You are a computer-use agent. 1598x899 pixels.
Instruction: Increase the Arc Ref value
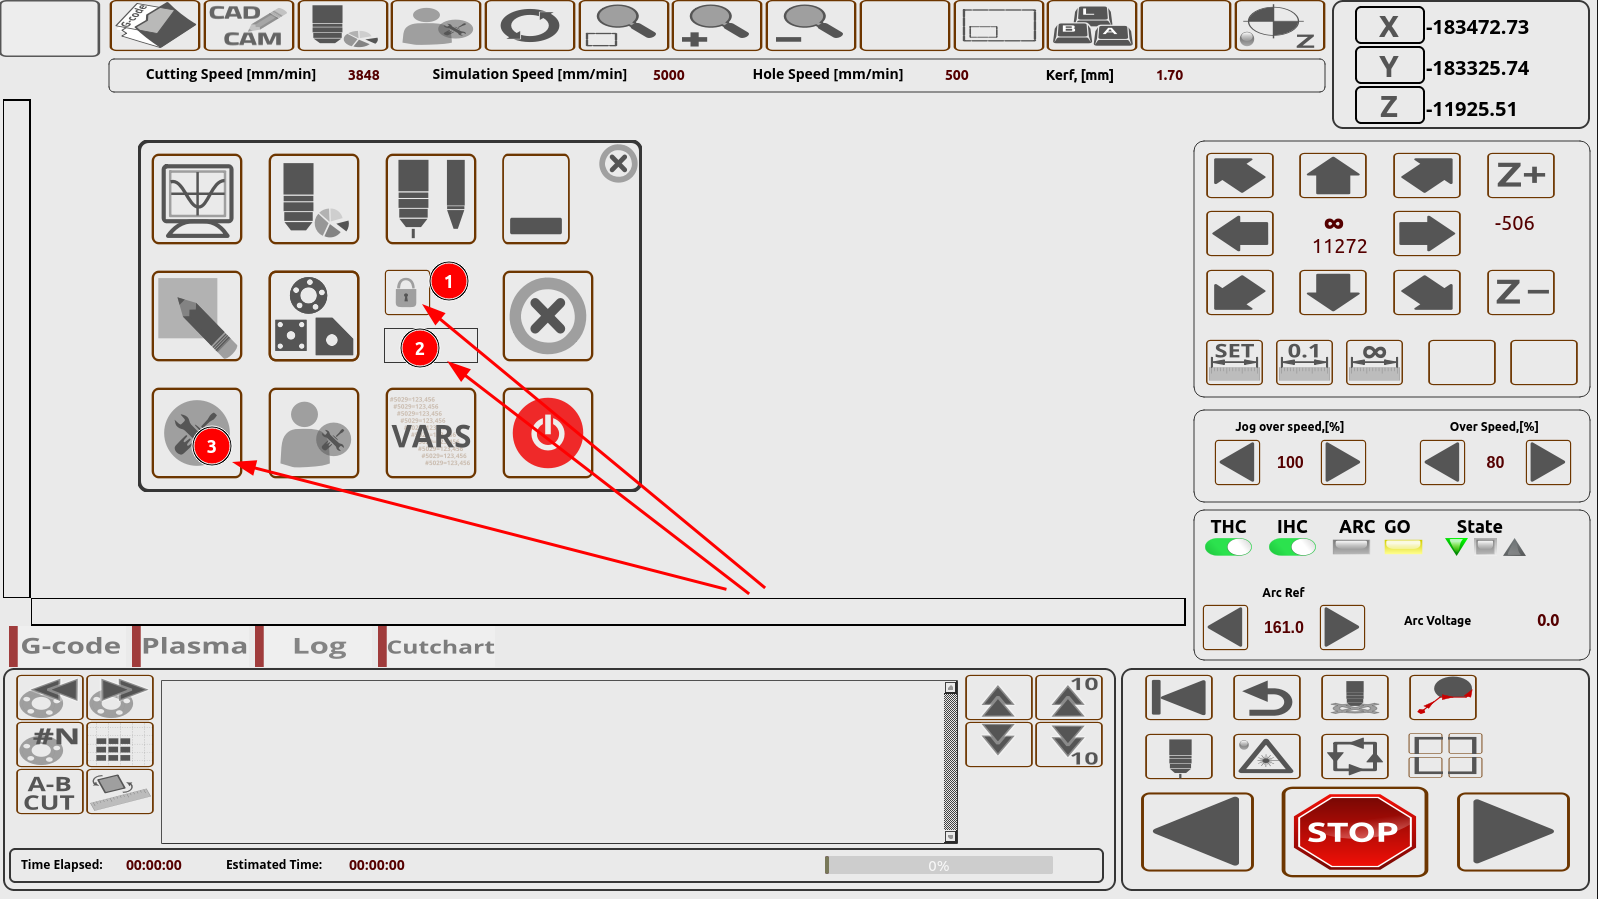[1342, 628]
